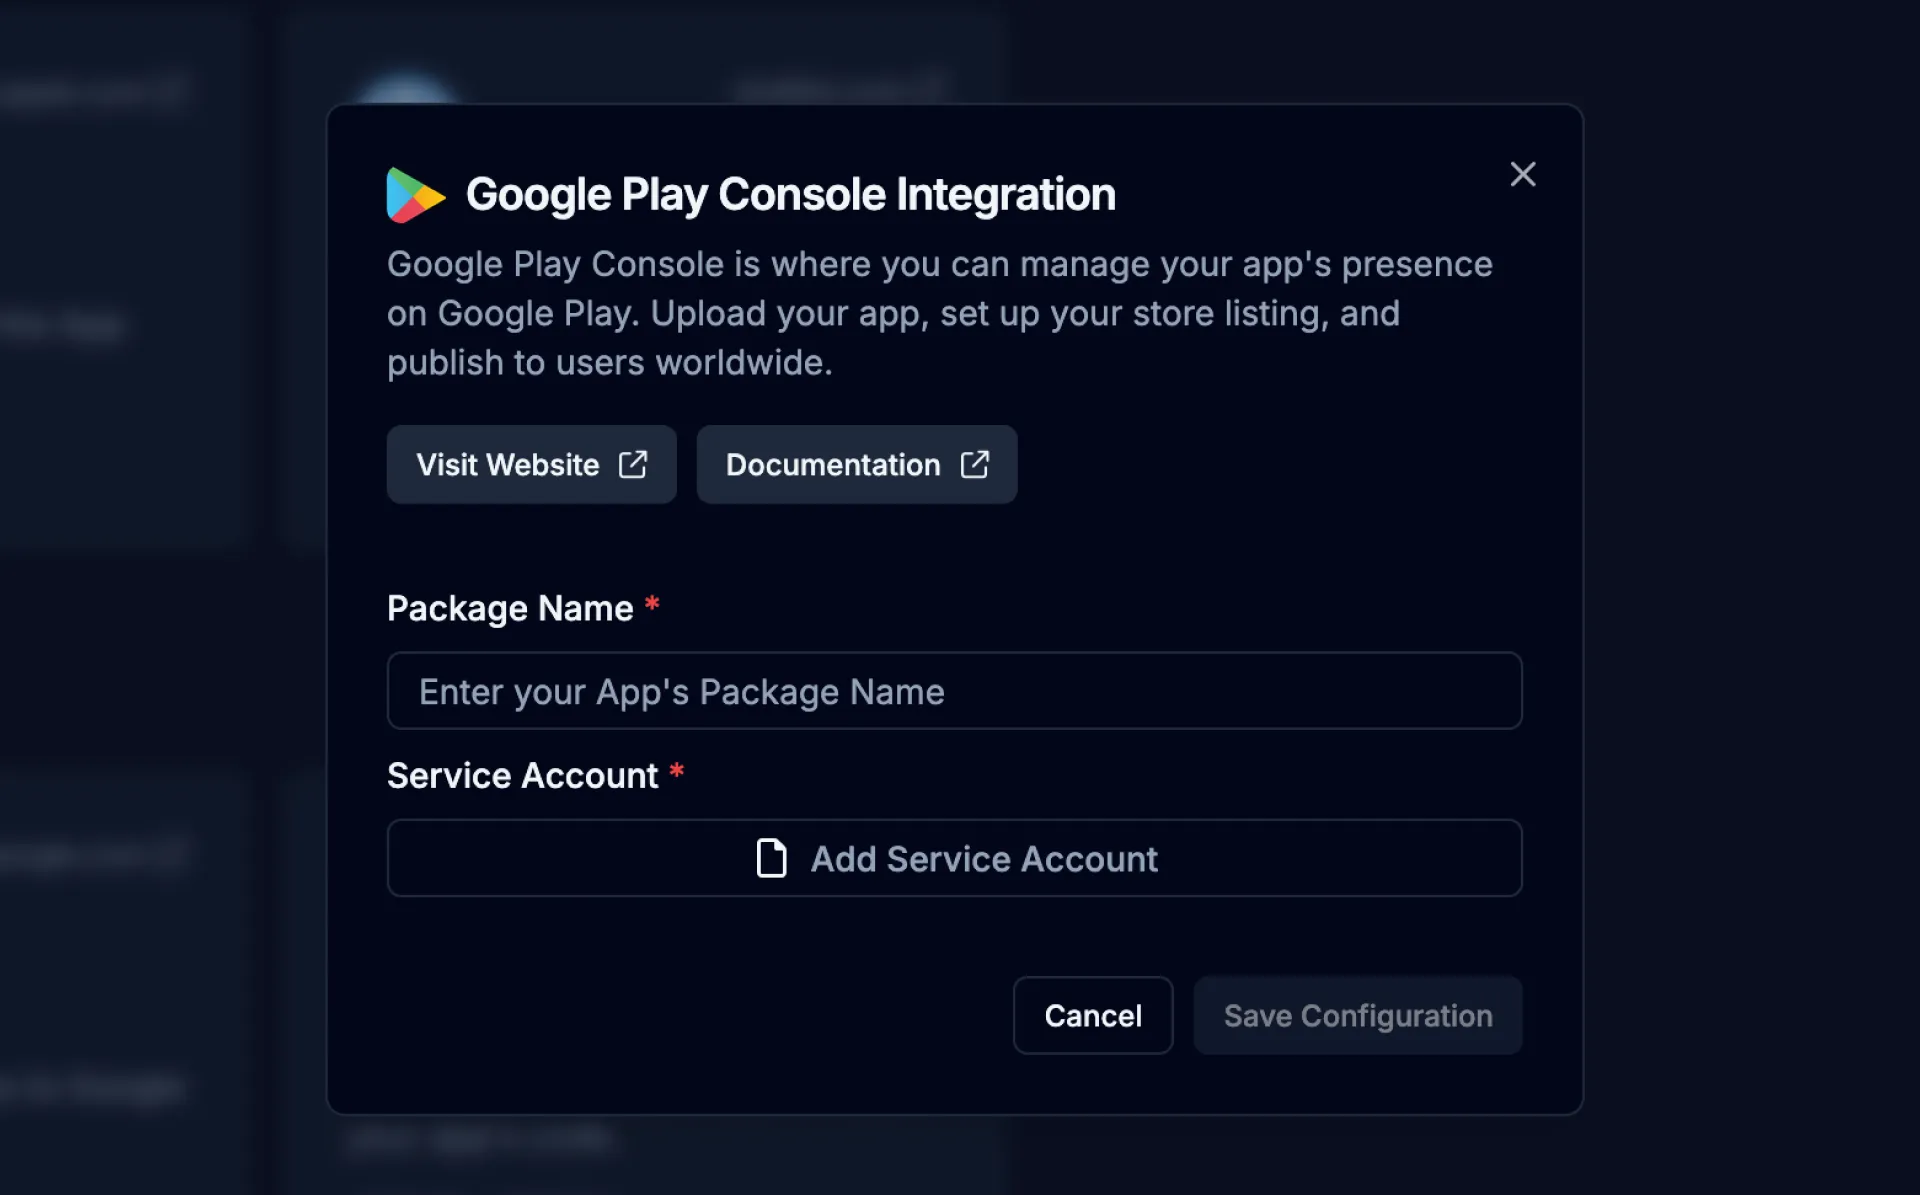Click the Visit Website button text
This screenshot has width=1920, height=1195.
click(x=507, y=464)
